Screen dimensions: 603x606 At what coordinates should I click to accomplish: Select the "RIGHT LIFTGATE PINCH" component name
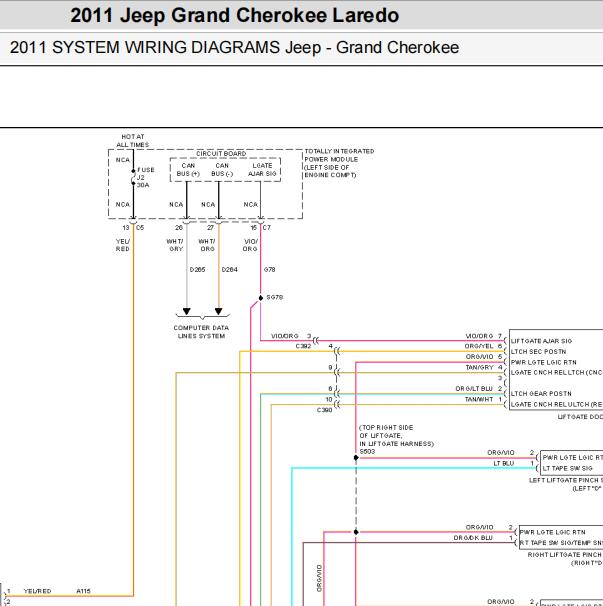(565, 555)
